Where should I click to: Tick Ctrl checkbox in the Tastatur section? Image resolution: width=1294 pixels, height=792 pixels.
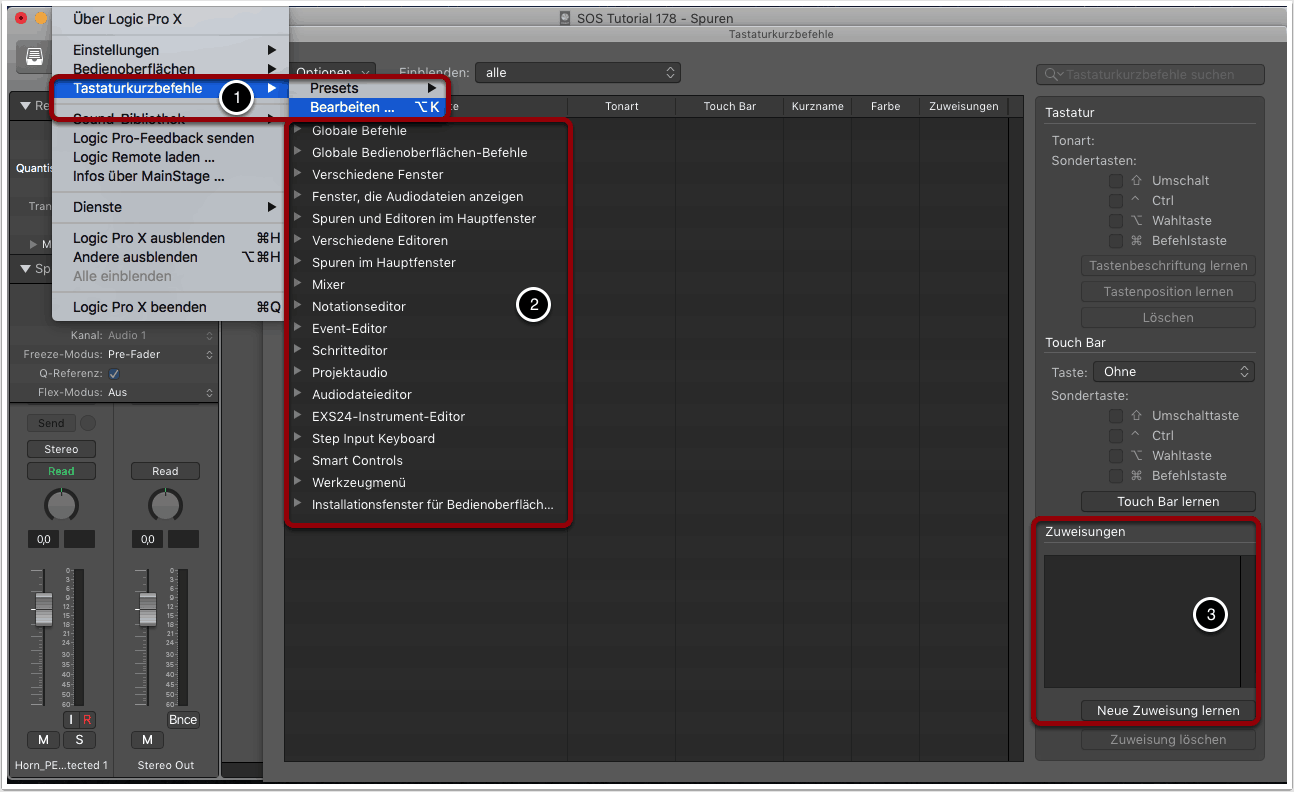click(x=1116, y=201)
